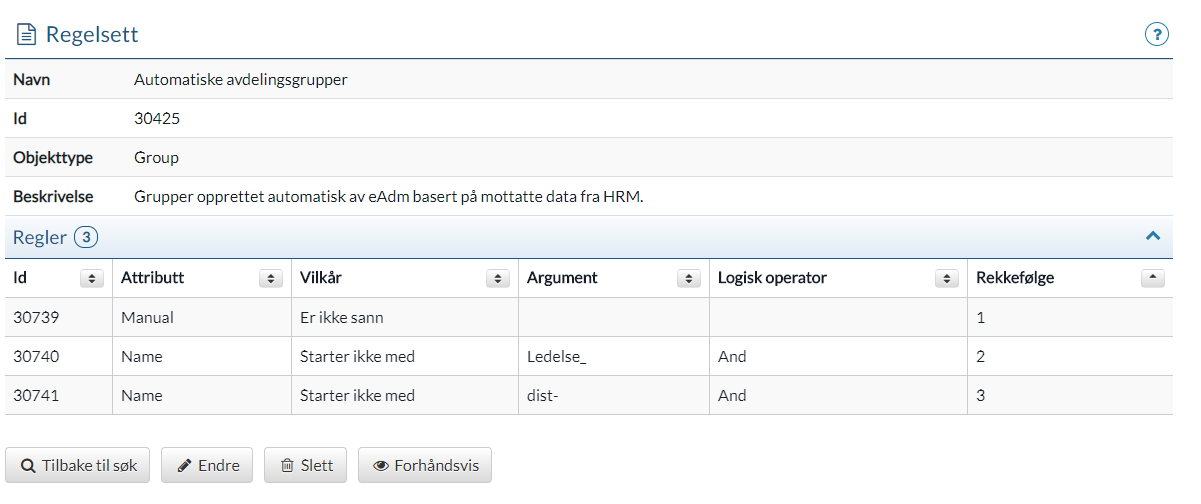Go back with Tilbake til søk
Viewport: 1201px width, 504px height.
click(79, 466)
